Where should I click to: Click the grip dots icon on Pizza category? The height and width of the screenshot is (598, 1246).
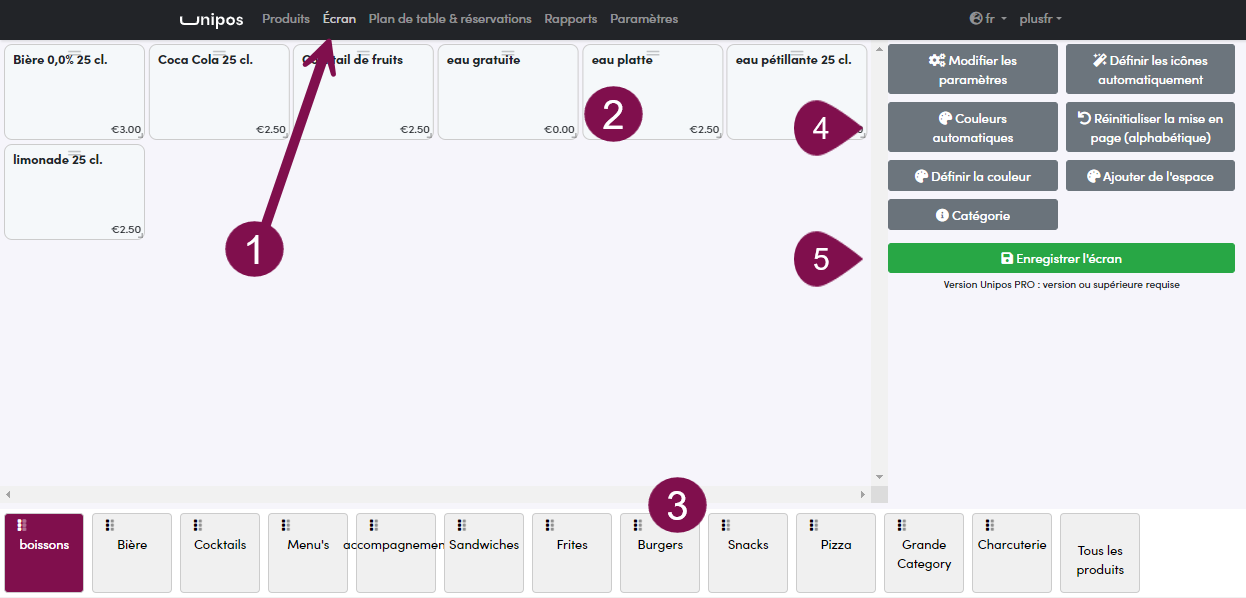tap(814, 525)
